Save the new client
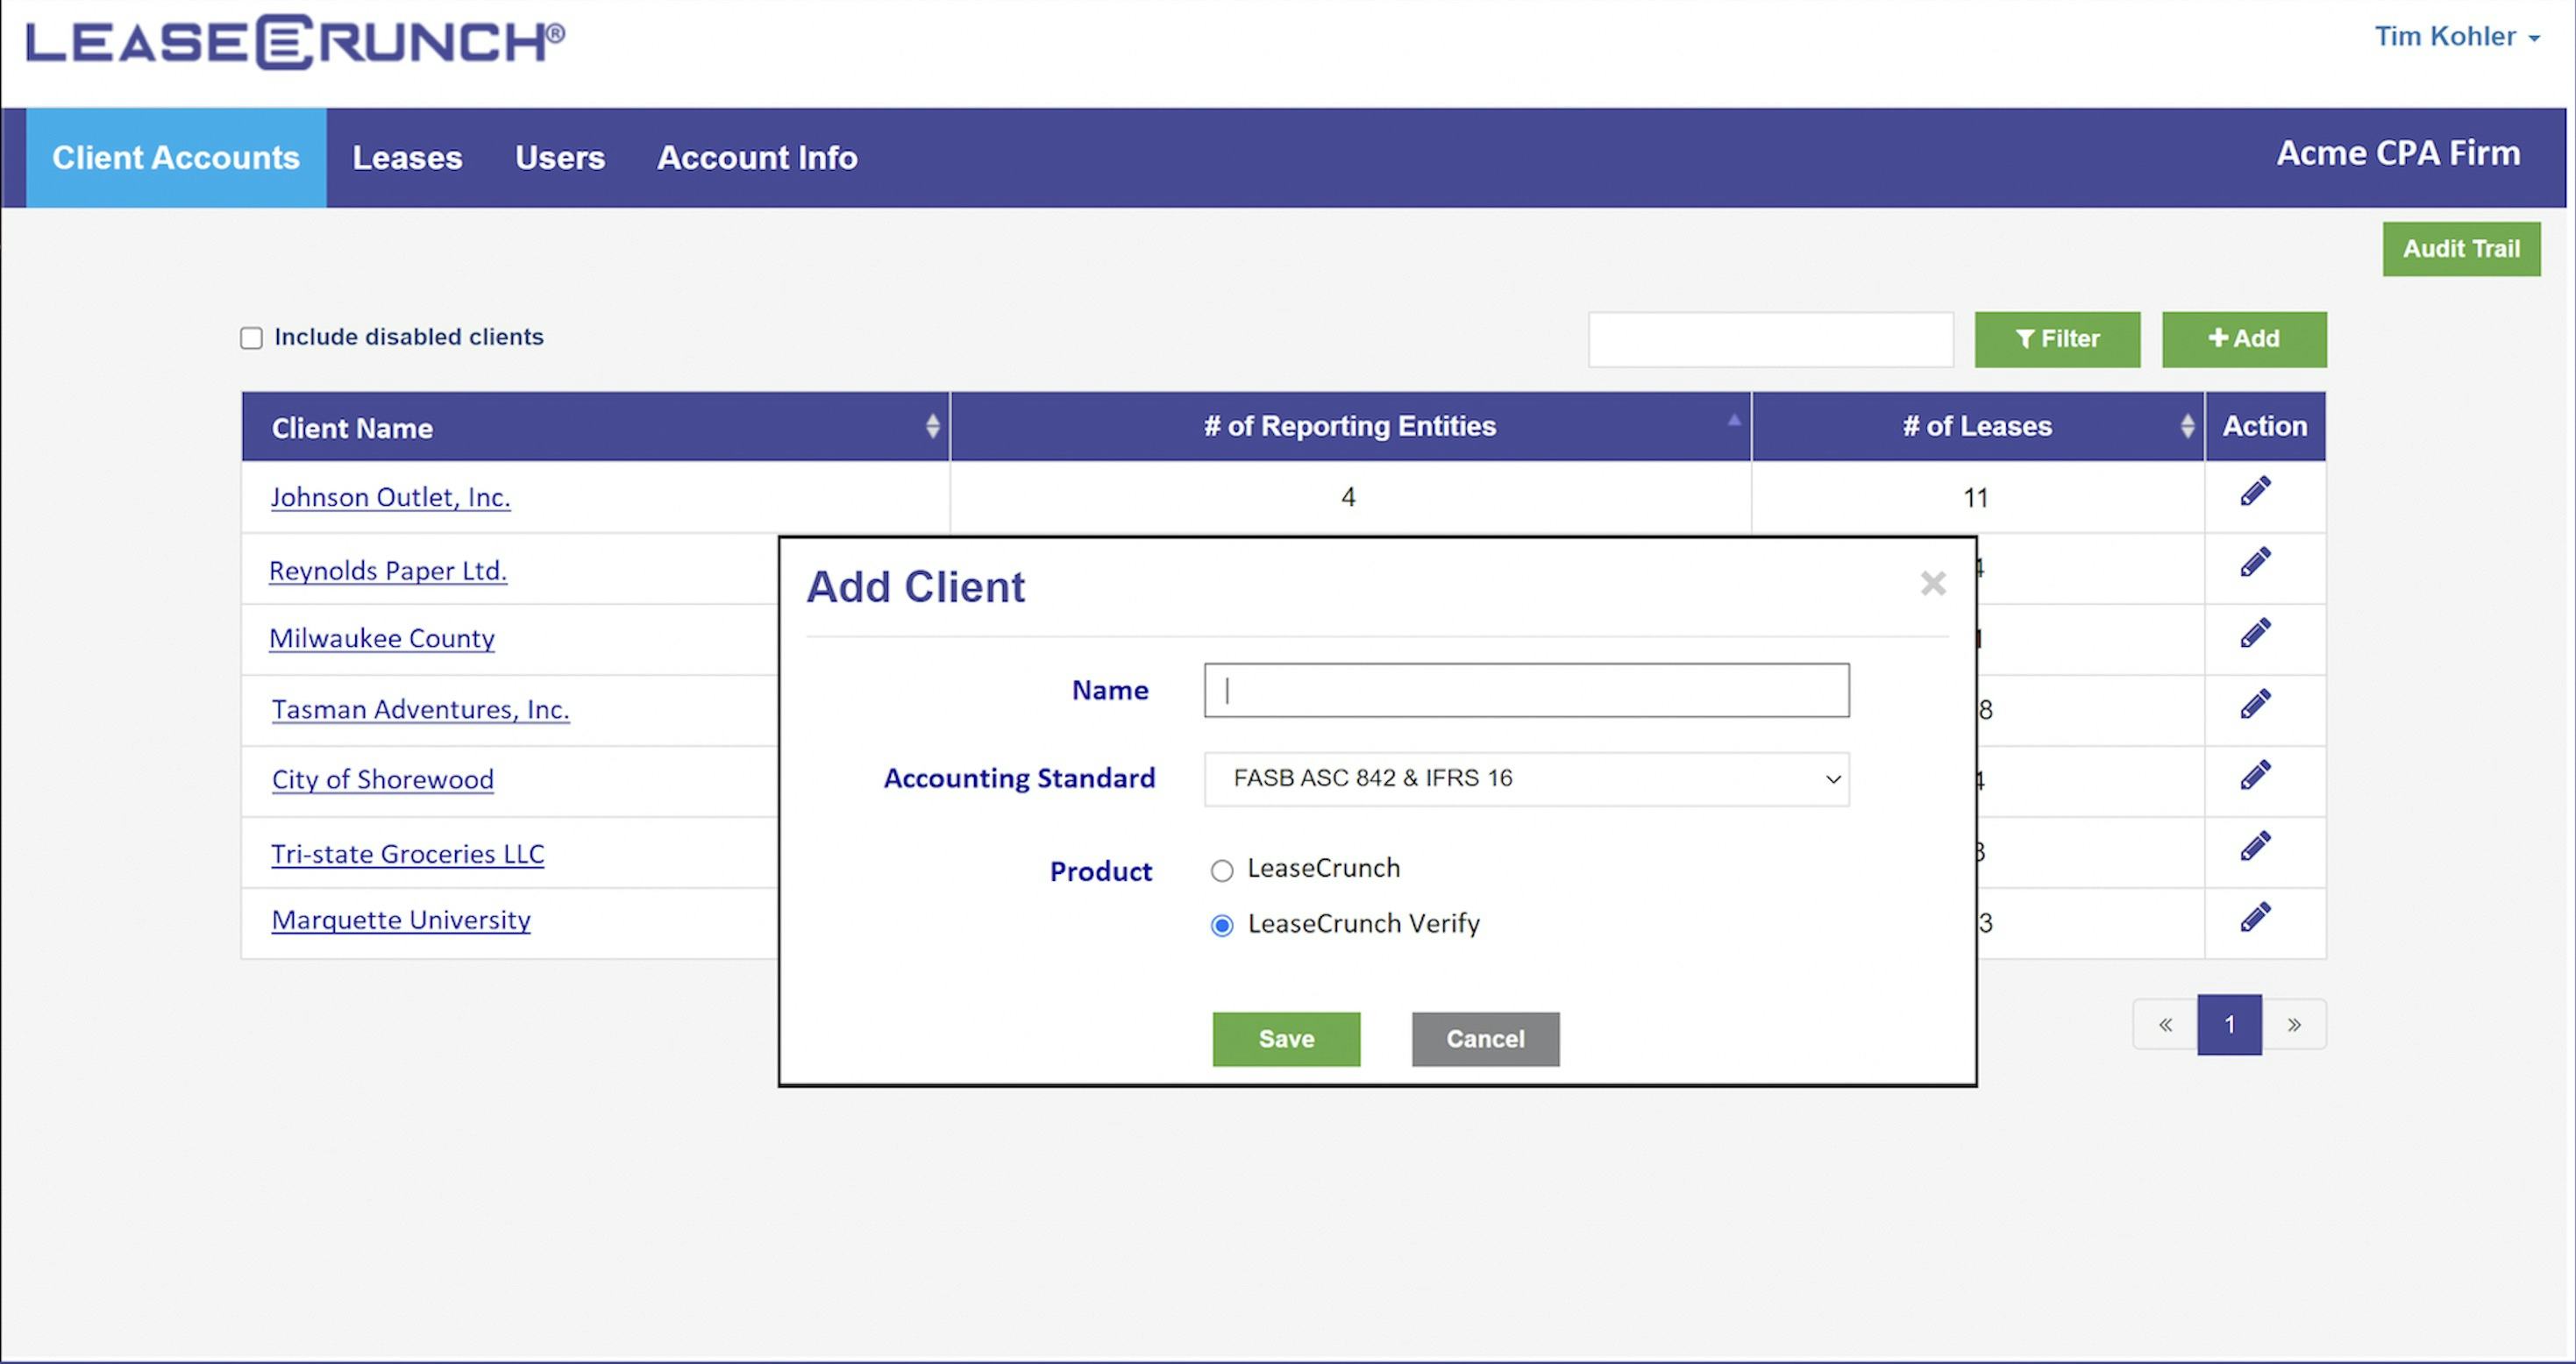This screenshot has height=1364, width=2576. point(1286,1038)
